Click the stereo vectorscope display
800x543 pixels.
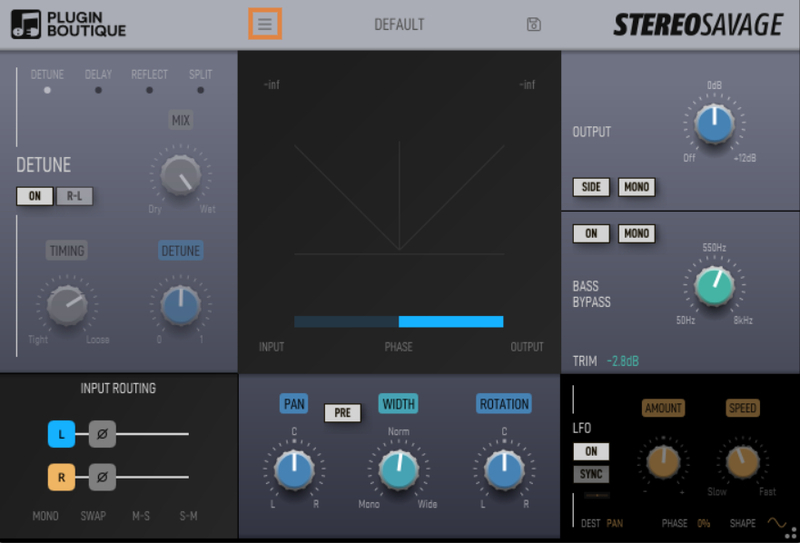tap(399, 198)
